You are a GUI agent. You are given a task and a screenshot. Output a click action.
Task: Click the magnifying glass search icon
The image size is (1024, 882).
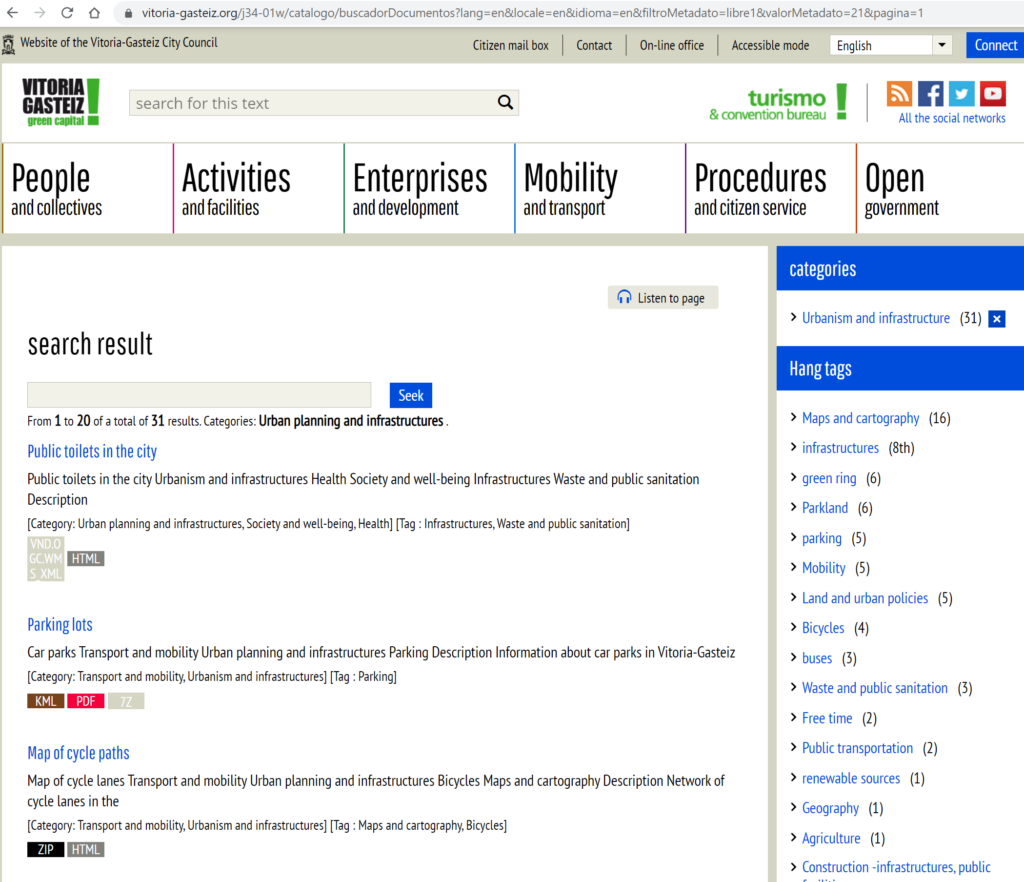pos(505,103)
